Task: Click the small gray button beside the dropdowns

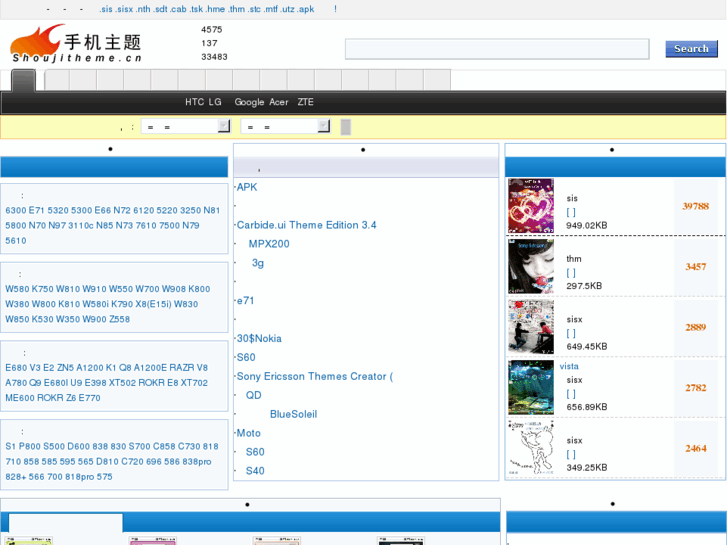Action: [345, 127]
